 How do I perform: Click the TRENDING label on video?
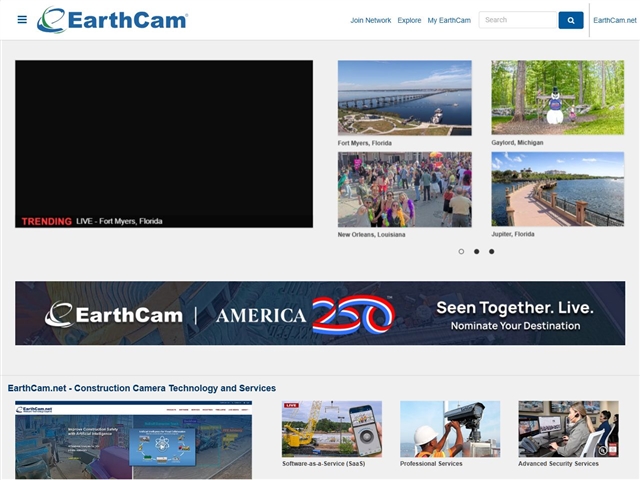click(x=47, y=221)
